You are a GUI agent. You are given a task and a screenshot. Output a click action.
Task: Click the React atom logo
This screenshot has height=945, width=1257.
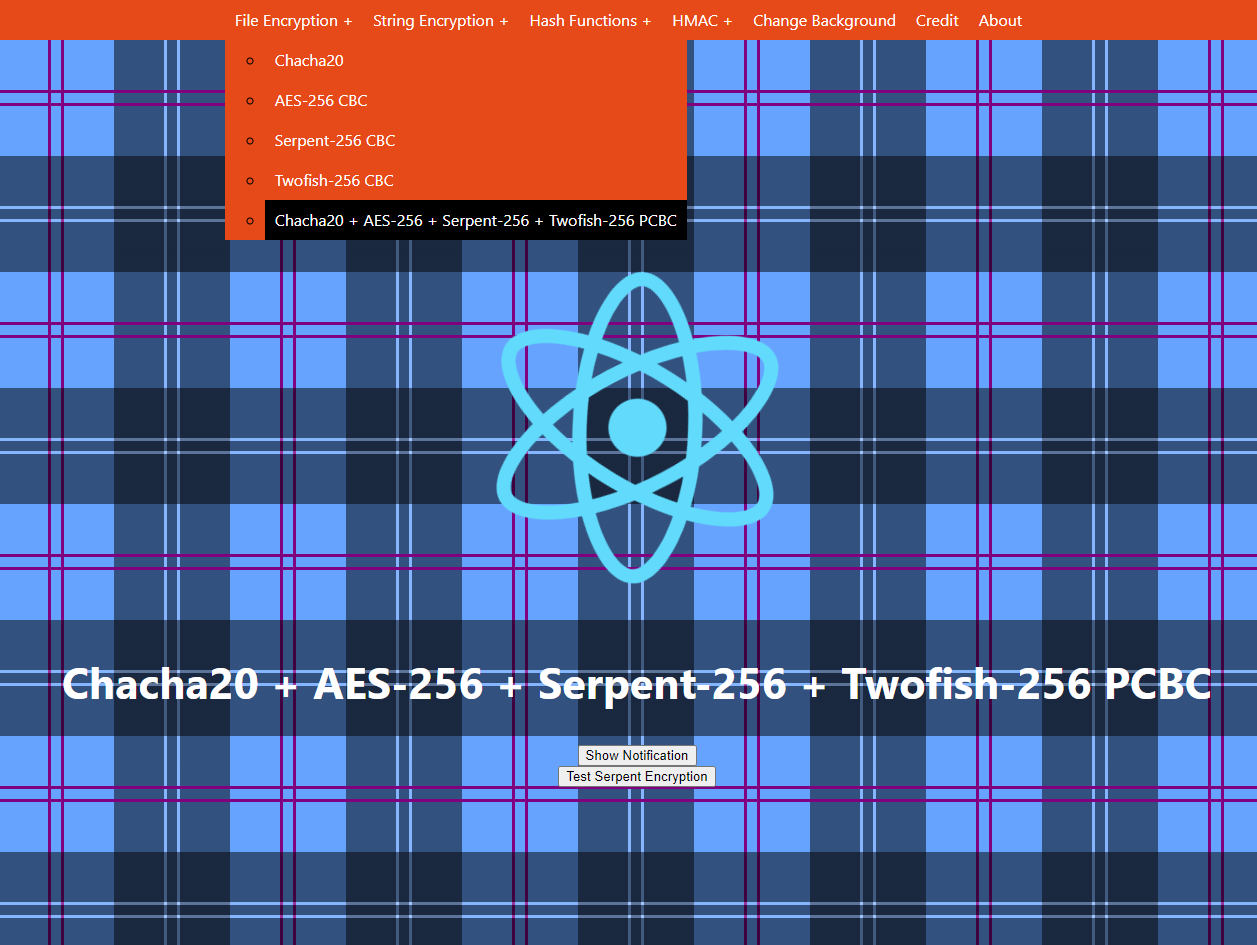tap(637, 427)
